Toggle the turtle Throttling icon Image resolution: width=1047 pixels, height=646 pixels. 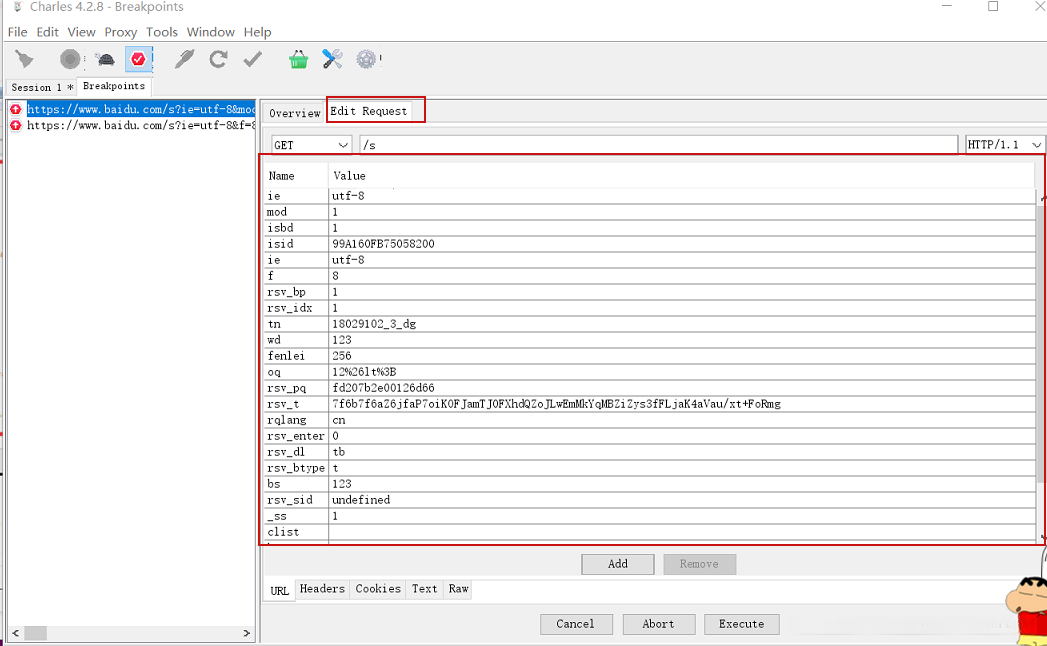(x=105, y=60)
